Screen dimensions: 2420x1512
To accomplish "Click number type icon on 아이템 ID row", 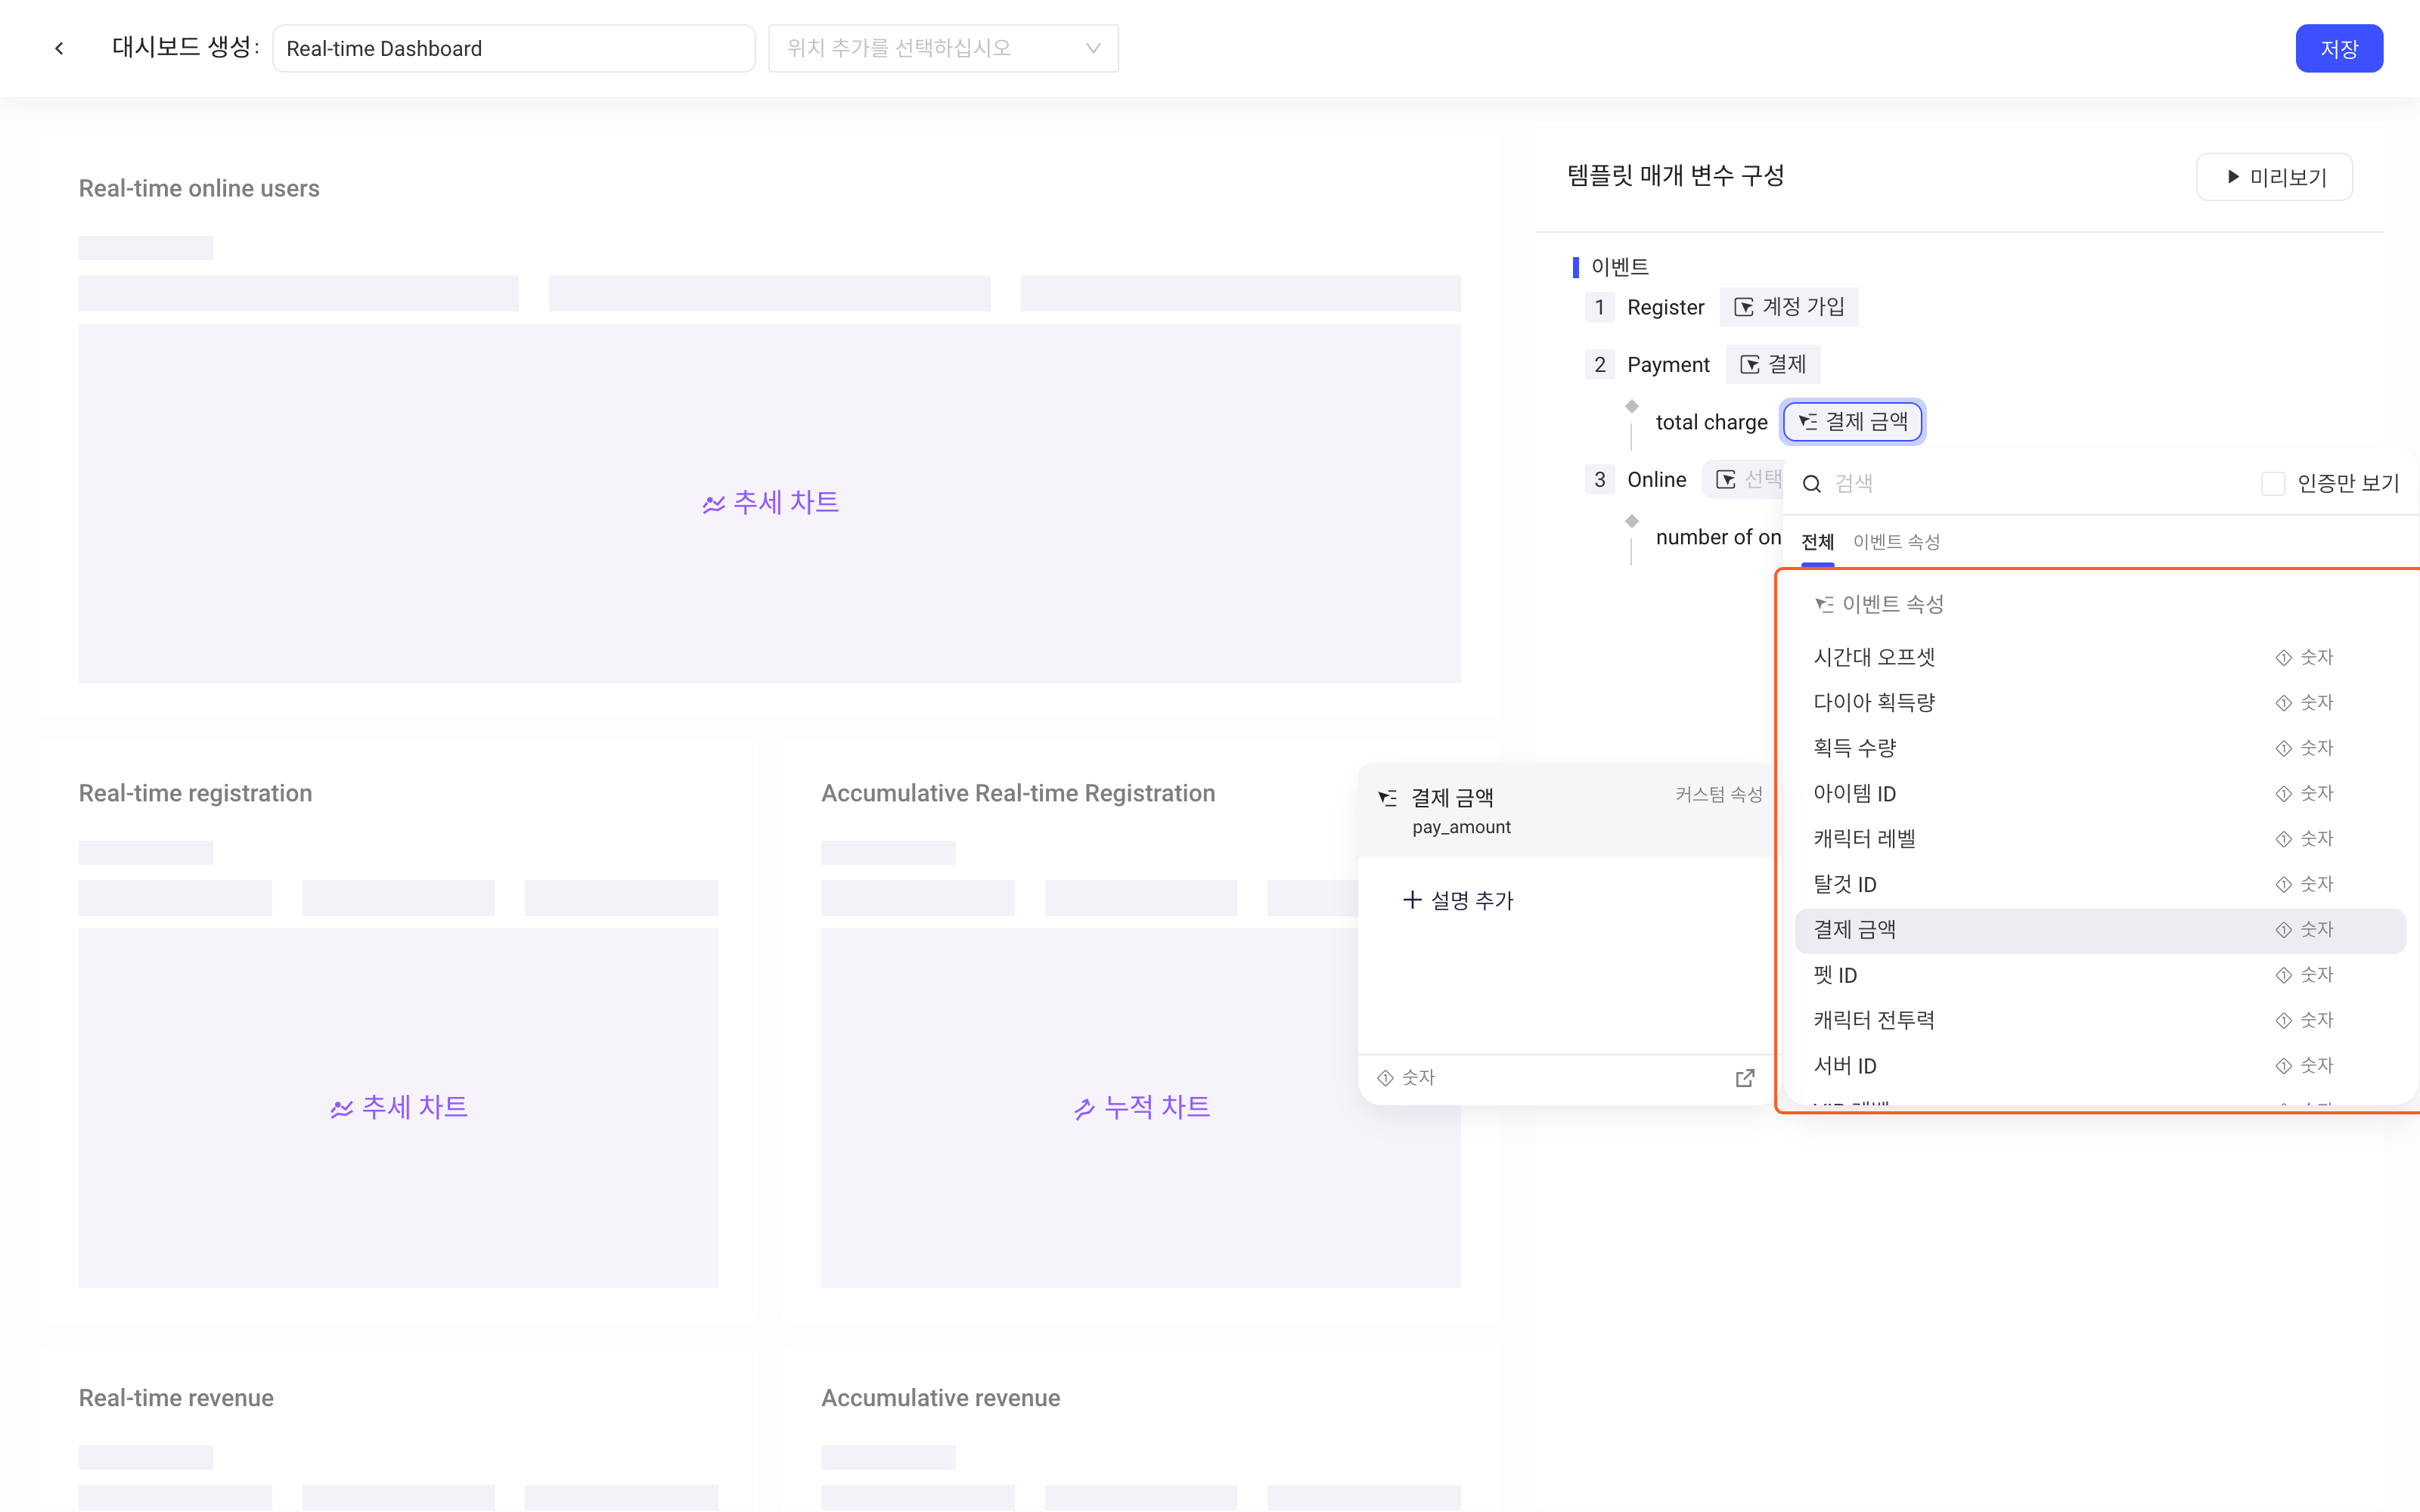I will coord(2283,794).
